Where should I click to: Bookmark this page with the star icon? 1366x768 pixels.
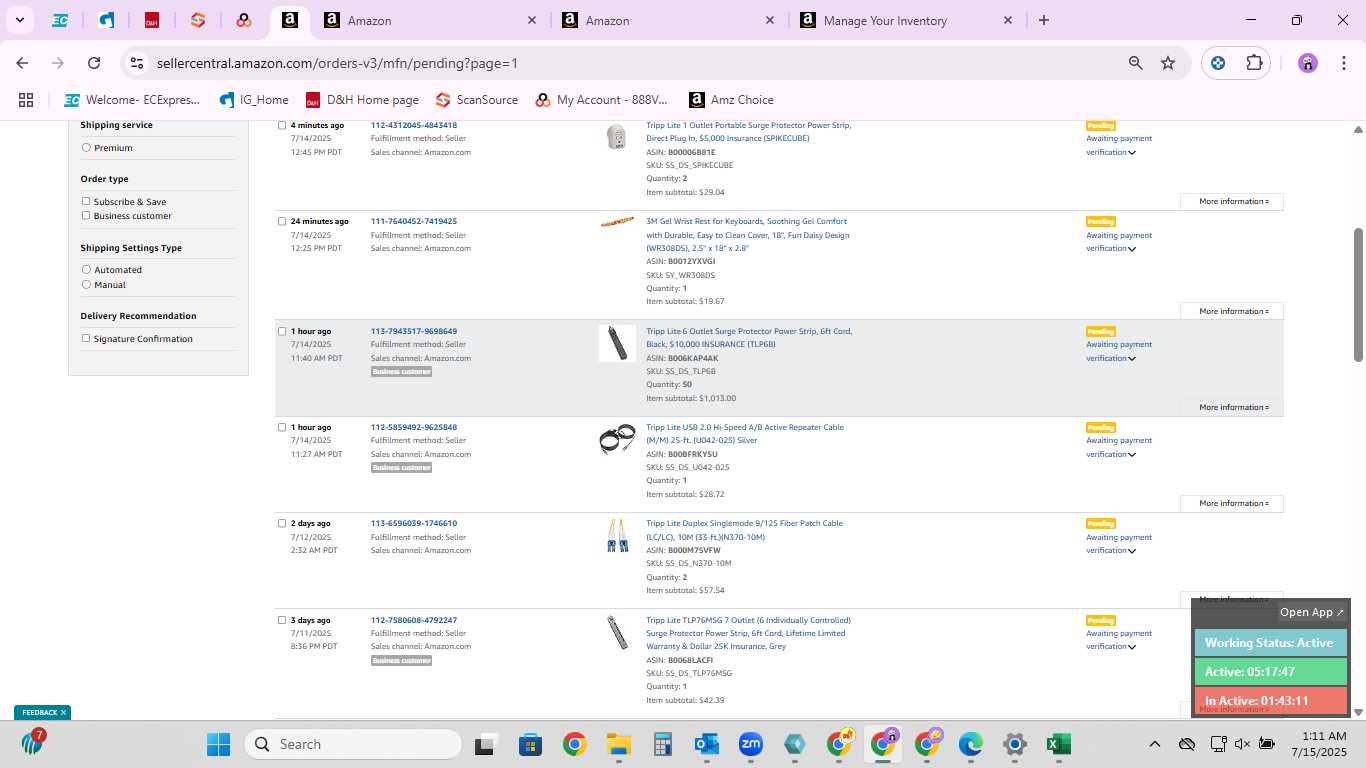(1168, 63)
